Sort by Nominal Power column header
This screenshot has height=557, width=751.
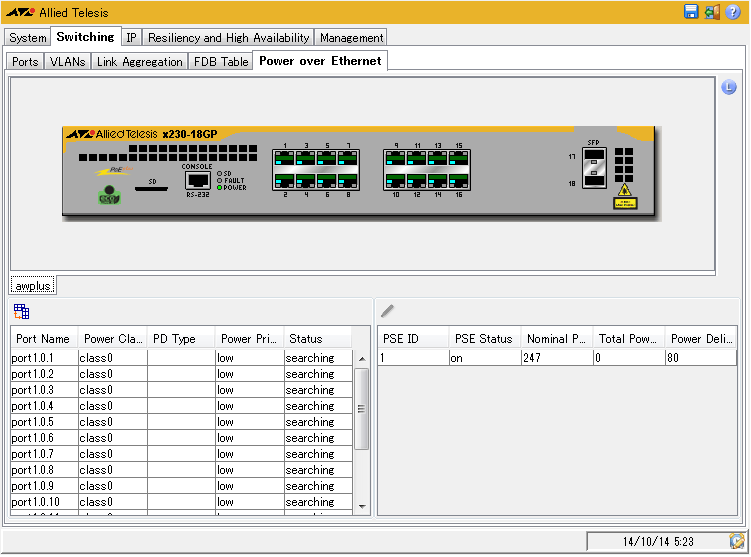pos(557,339)
